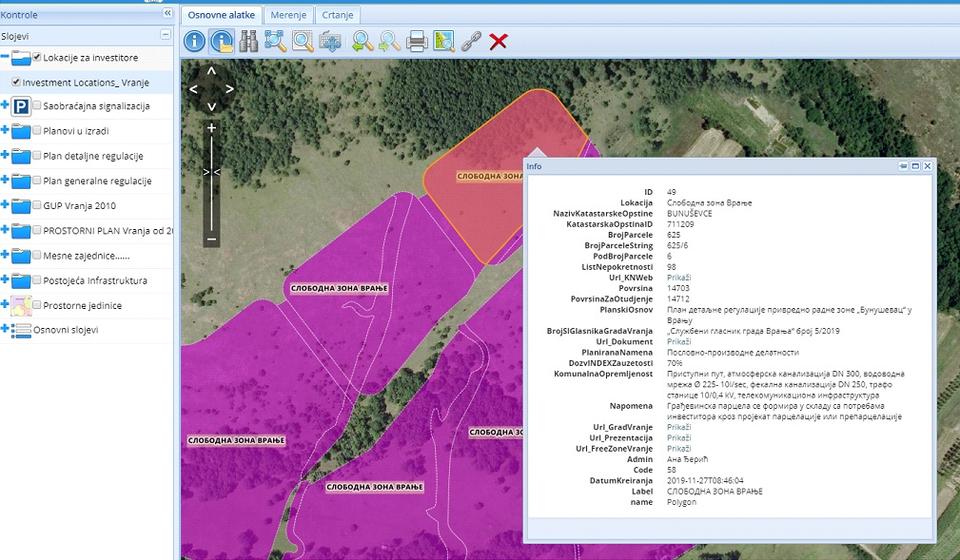960x560 pixels.
Task: Pan the map up with arrow
Action: 211,72
